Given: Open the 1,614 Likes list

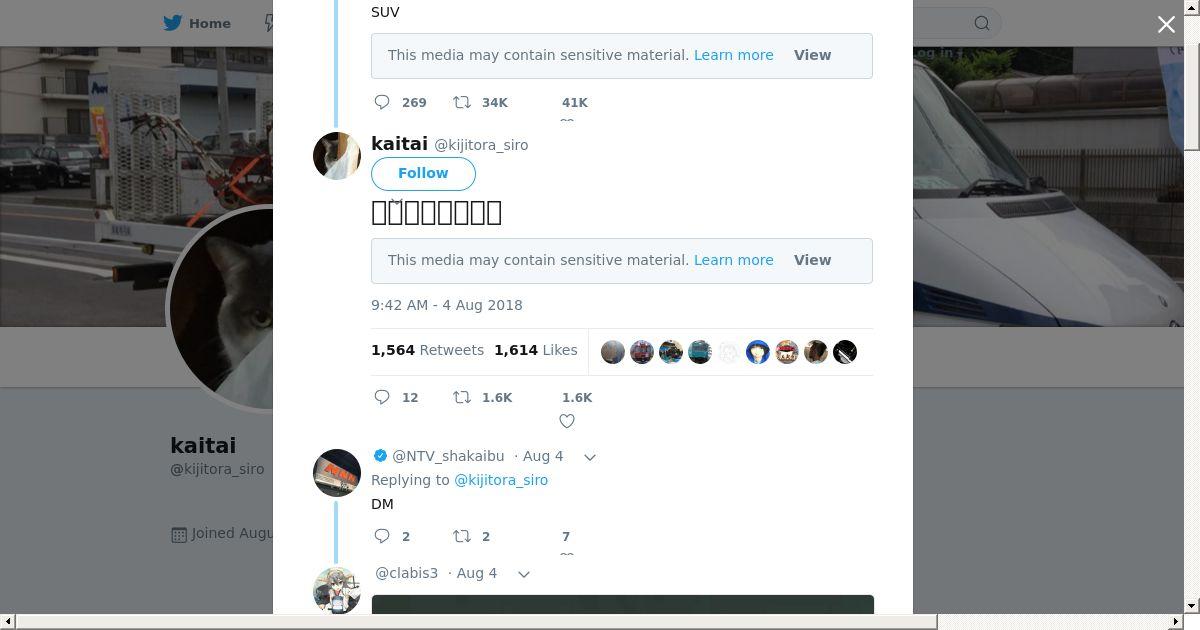Looking at the screenshot, I should [535, 350].
